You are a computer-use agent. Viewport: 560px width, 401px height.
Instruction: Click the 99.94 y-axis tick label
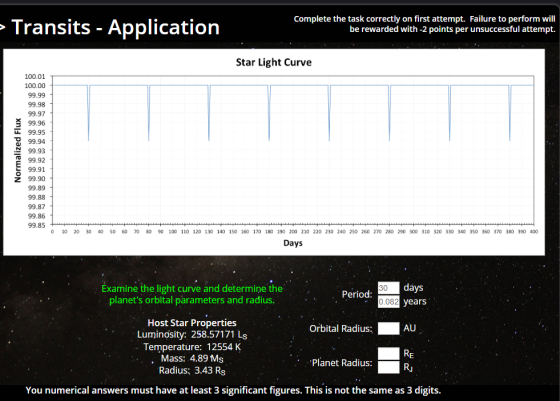click(36, 141)
